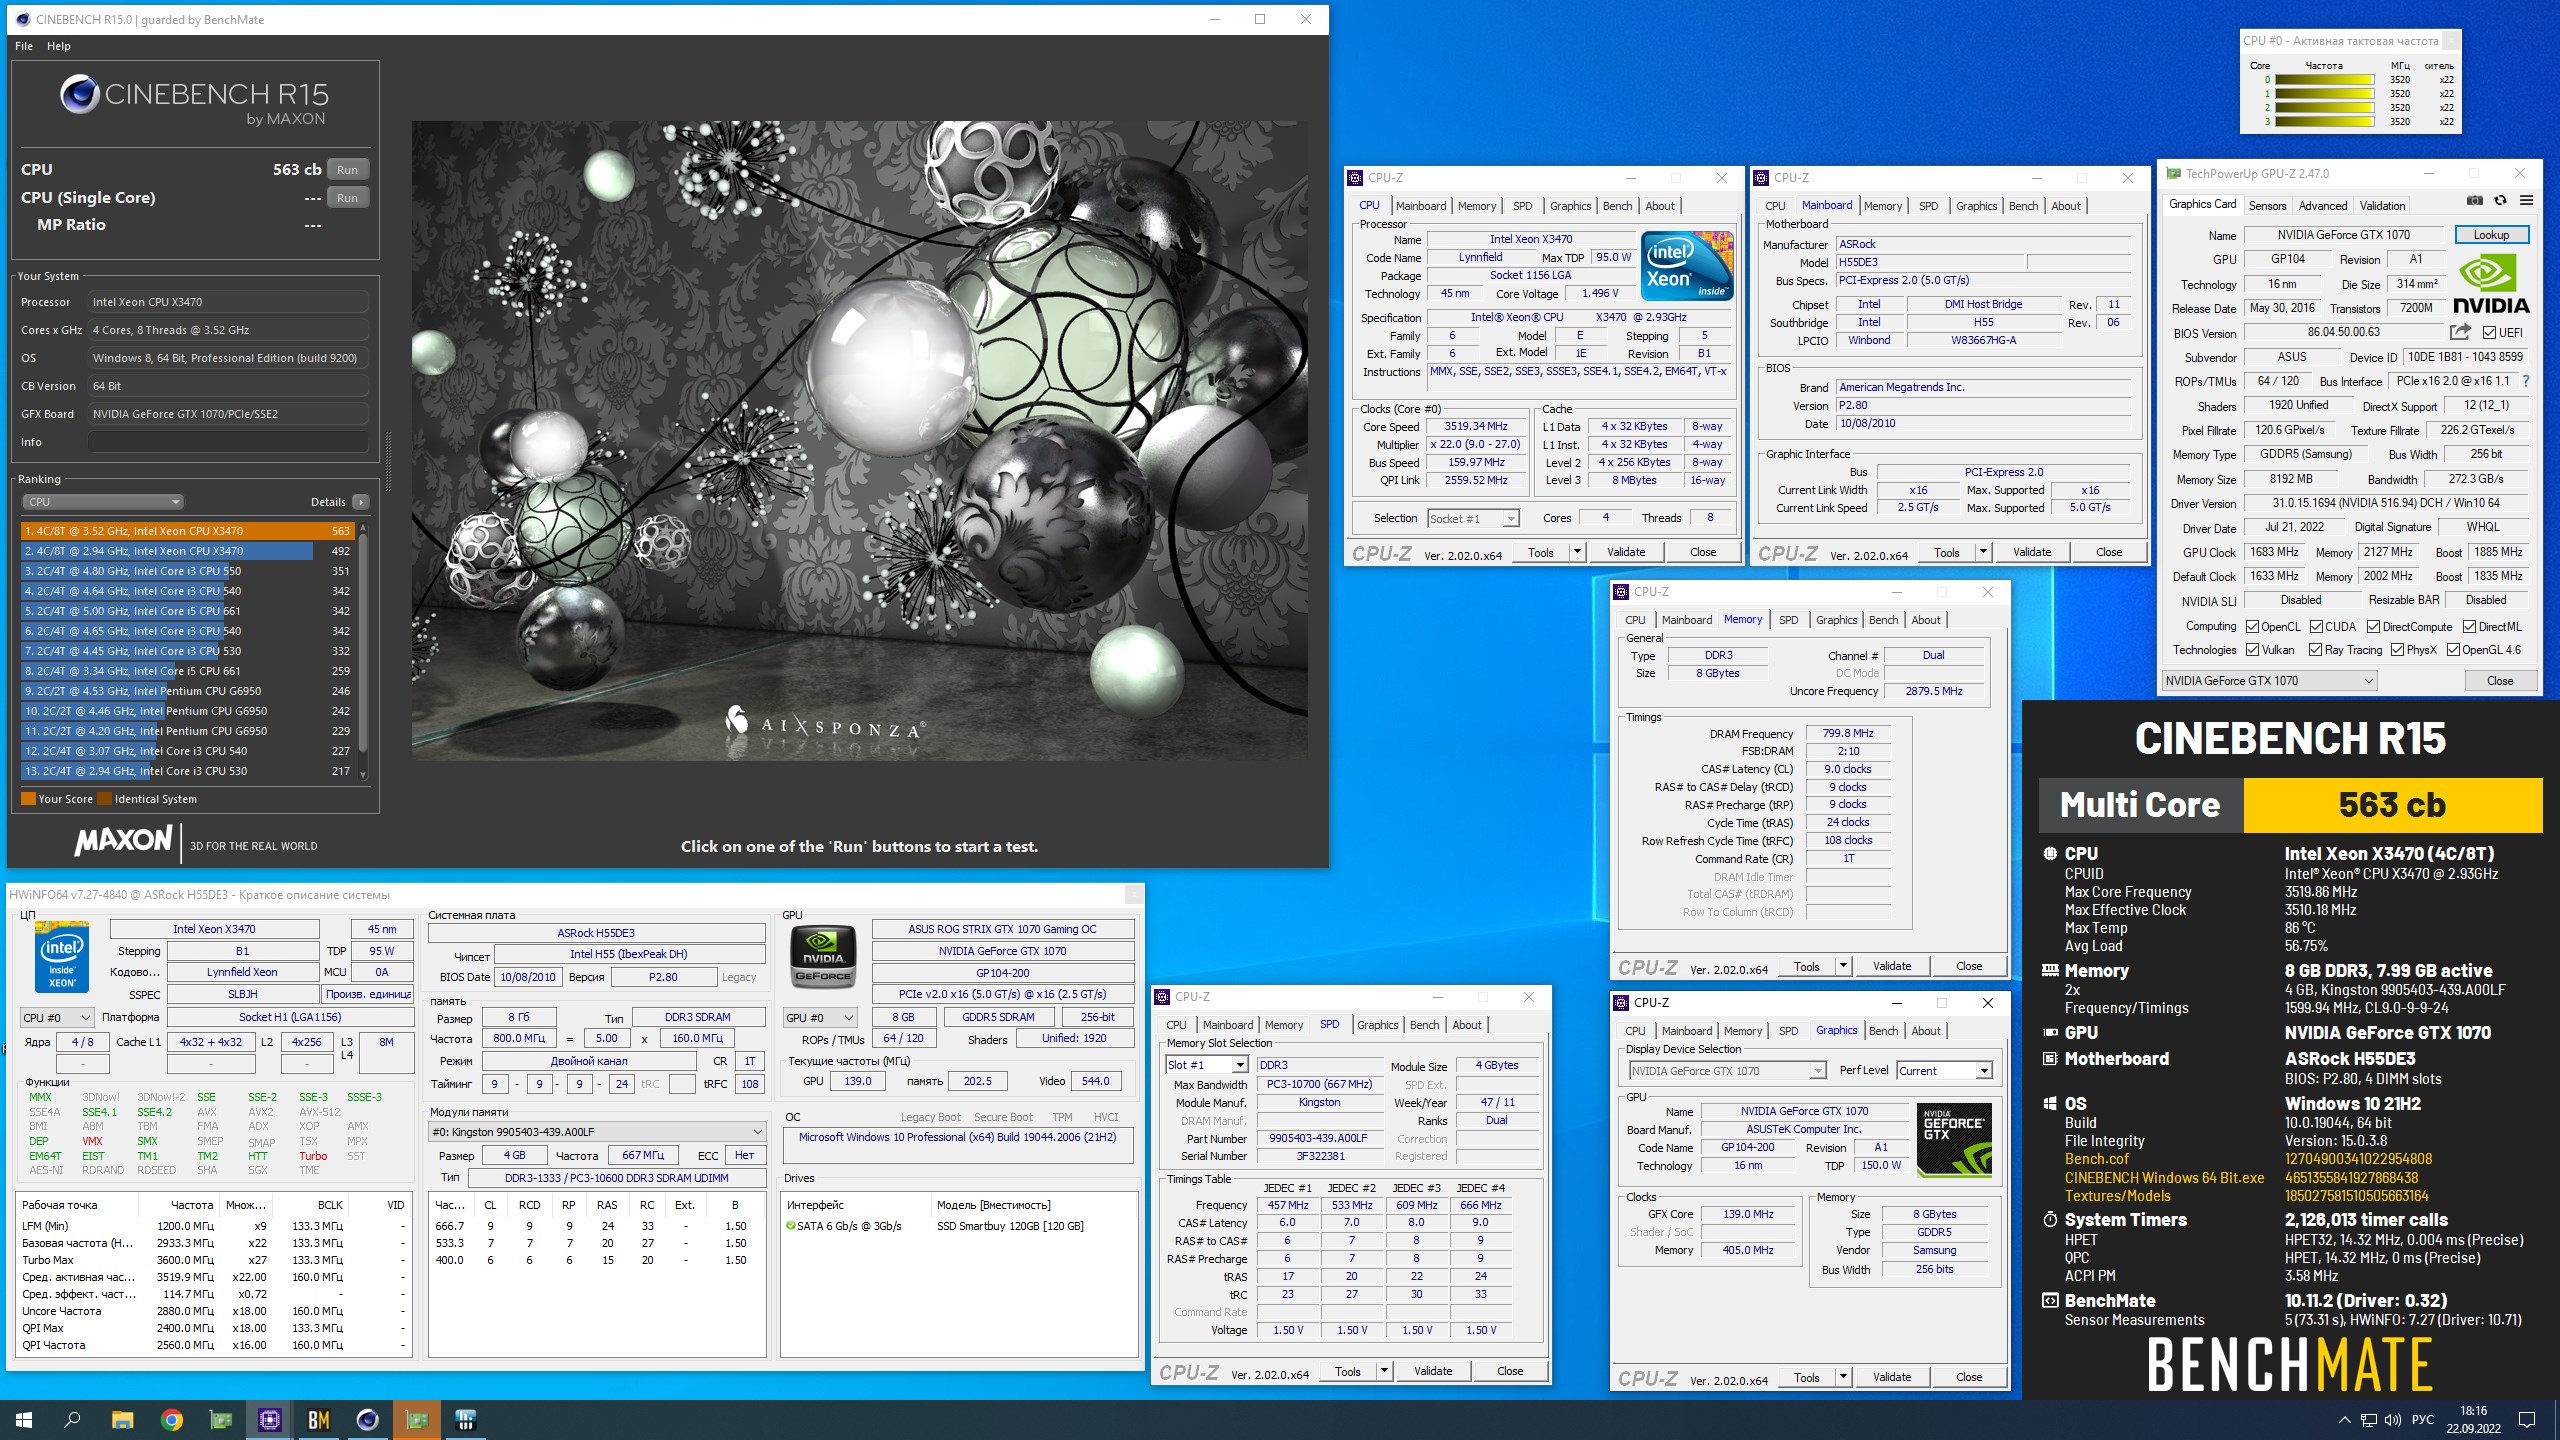
Task: Click Core 3 frequency bar in clock widget
Action: 2324,122
